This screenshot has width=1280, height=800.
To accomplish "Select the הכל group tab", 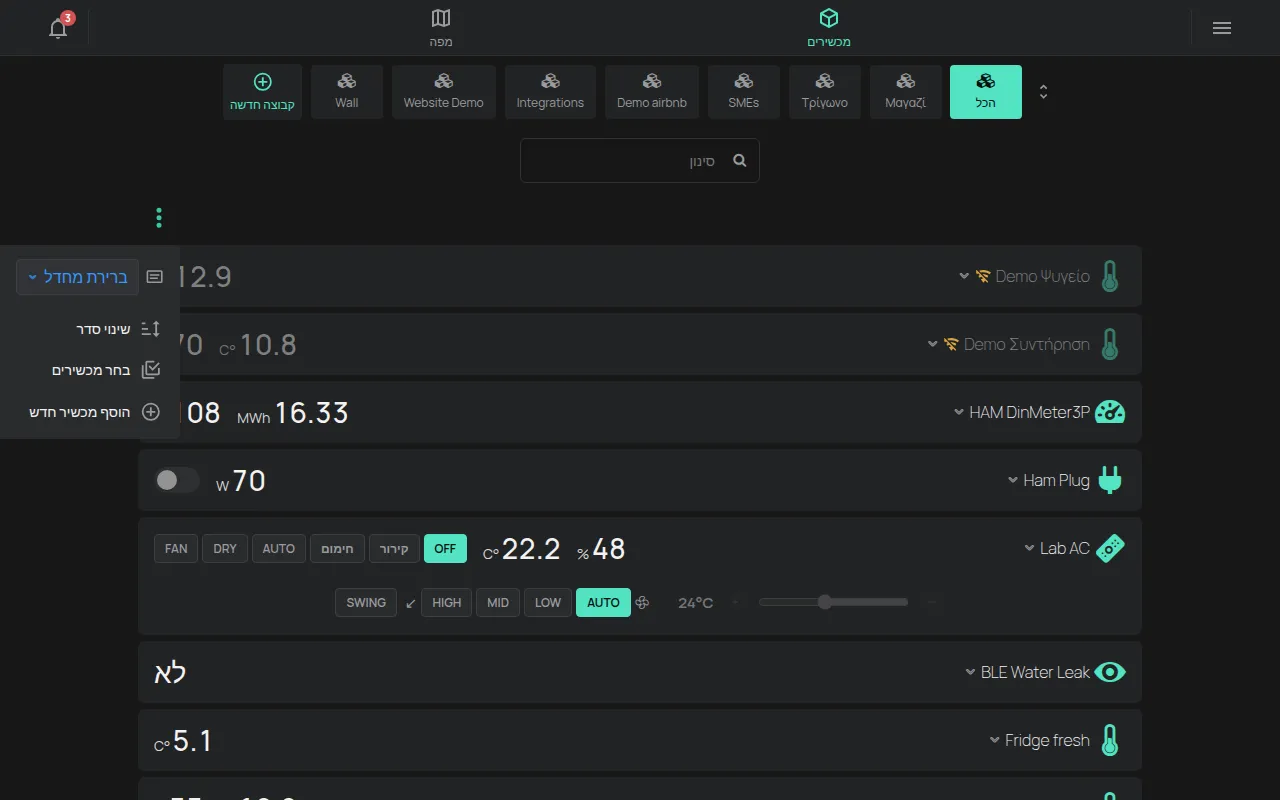I will [986, 92].
